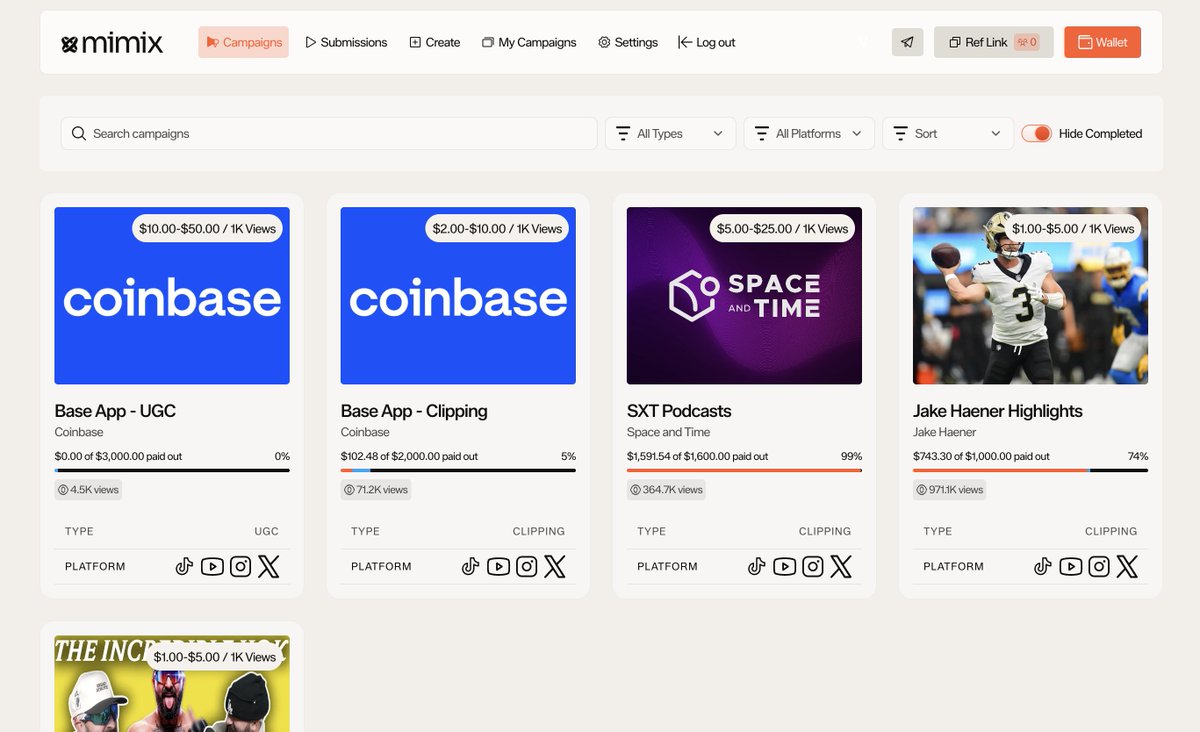
Task: Expand the All Types filter dropdown
Action: [670, 133]
